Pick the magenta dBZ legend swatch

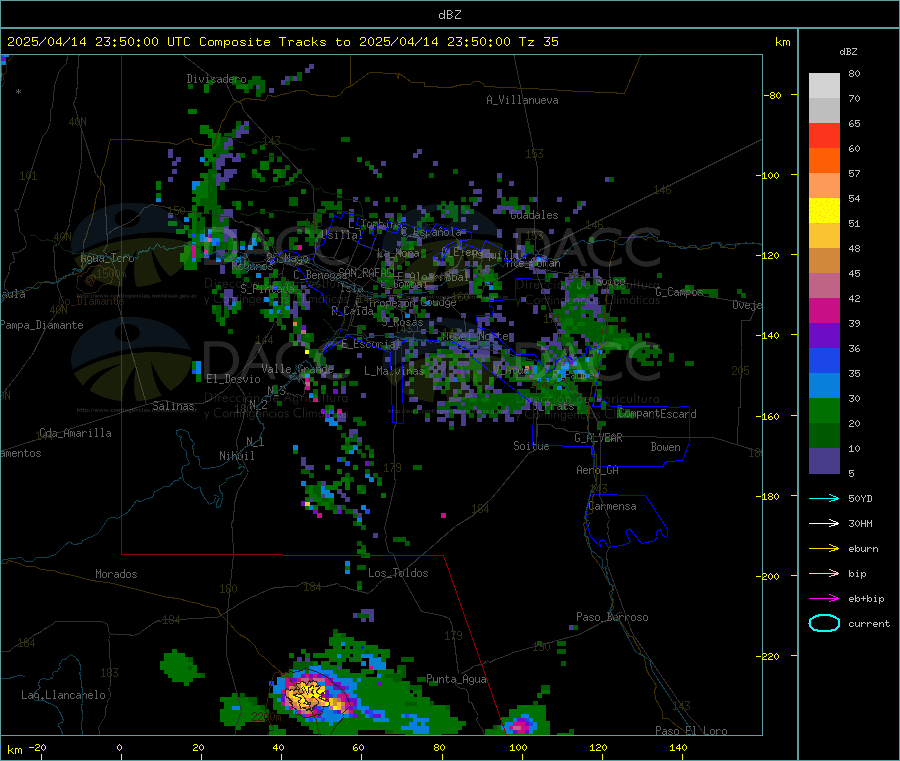(x=824, y=310)
